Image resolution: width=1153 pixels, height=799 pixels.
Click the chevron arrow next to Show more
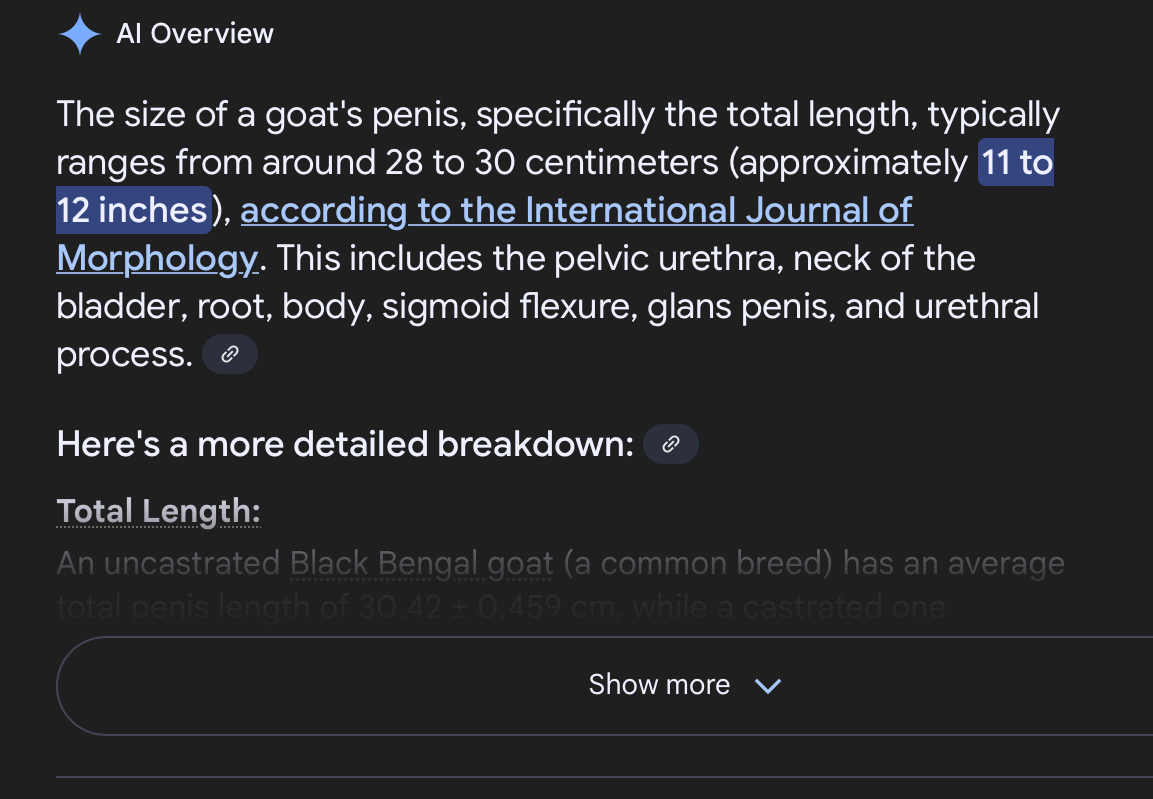pyautogui.click(x=768, y=686)
